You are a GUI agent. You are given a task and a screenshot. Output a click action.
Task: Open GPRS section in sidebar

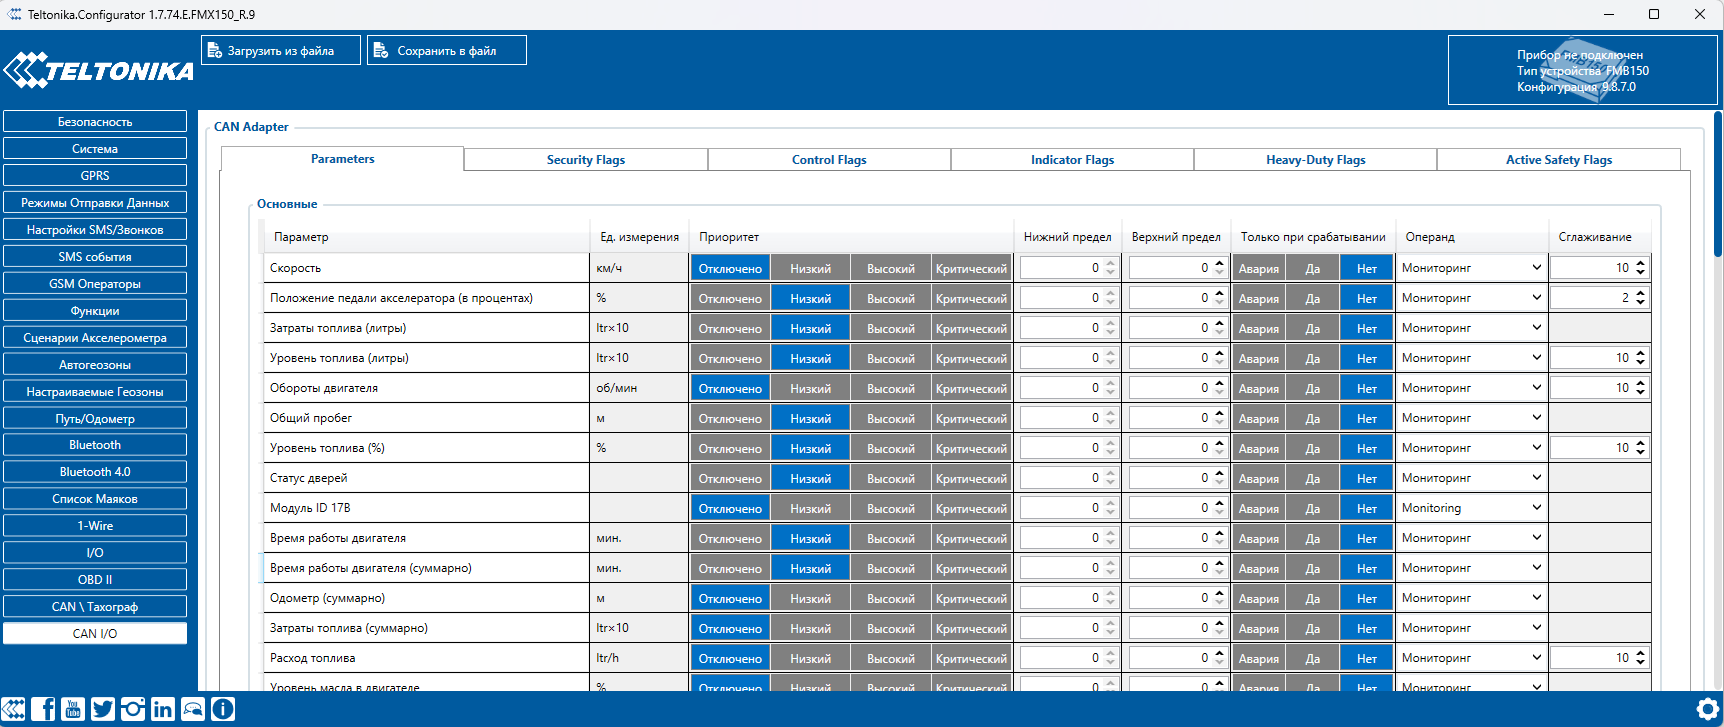(95, 176)
